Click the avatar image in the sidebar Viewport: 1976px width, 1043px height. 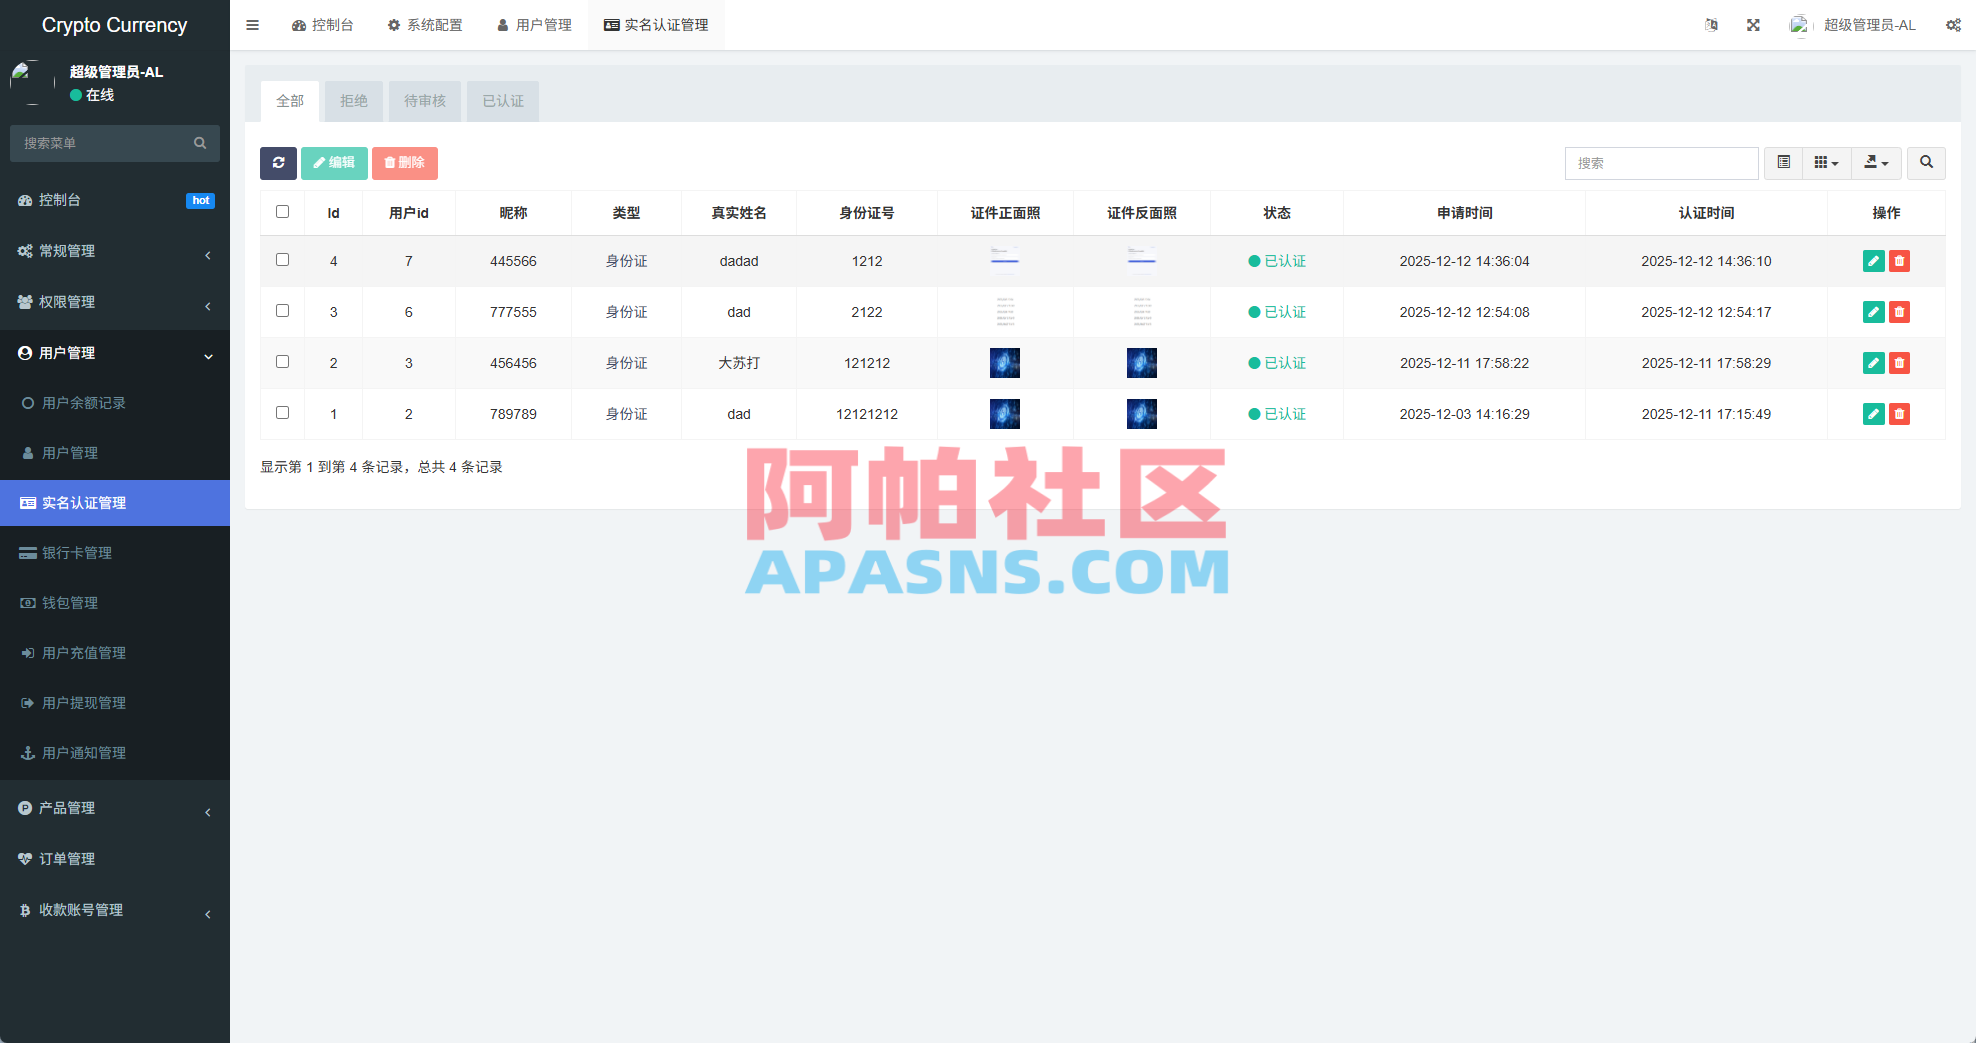32,82
